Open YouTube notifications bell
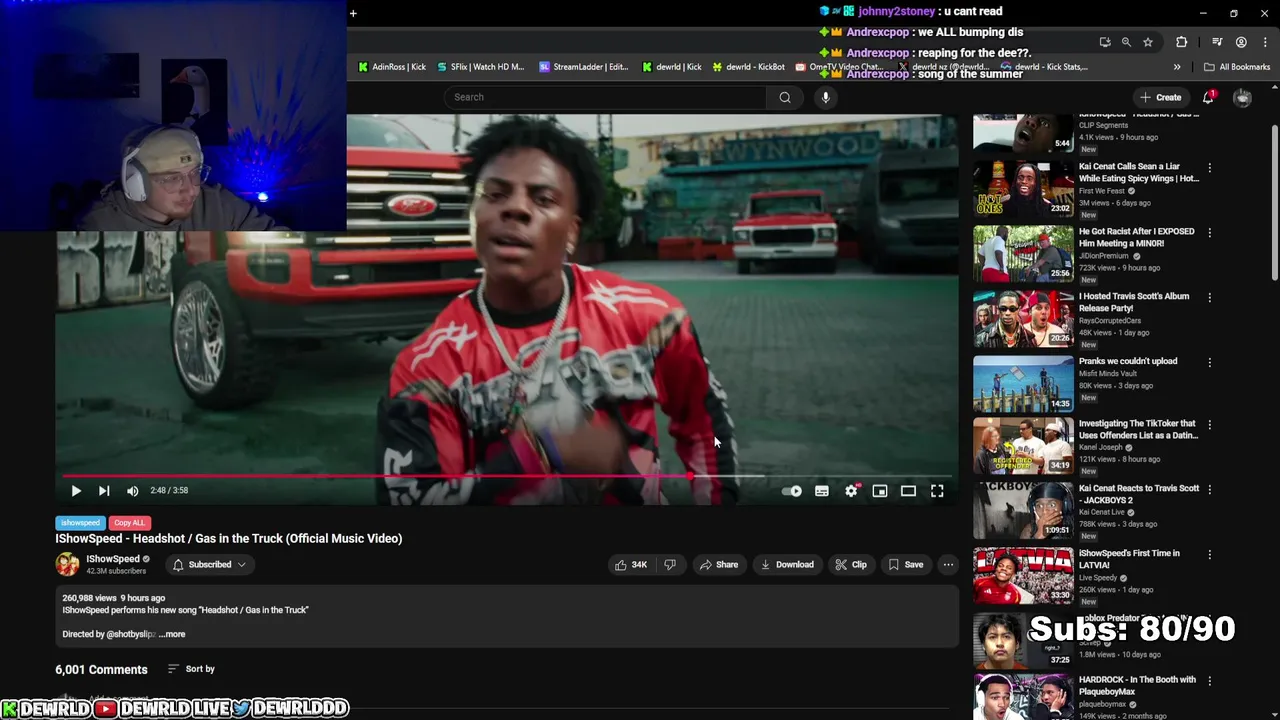Viewport: 1280px width, 720px height. coord(1208,97)
